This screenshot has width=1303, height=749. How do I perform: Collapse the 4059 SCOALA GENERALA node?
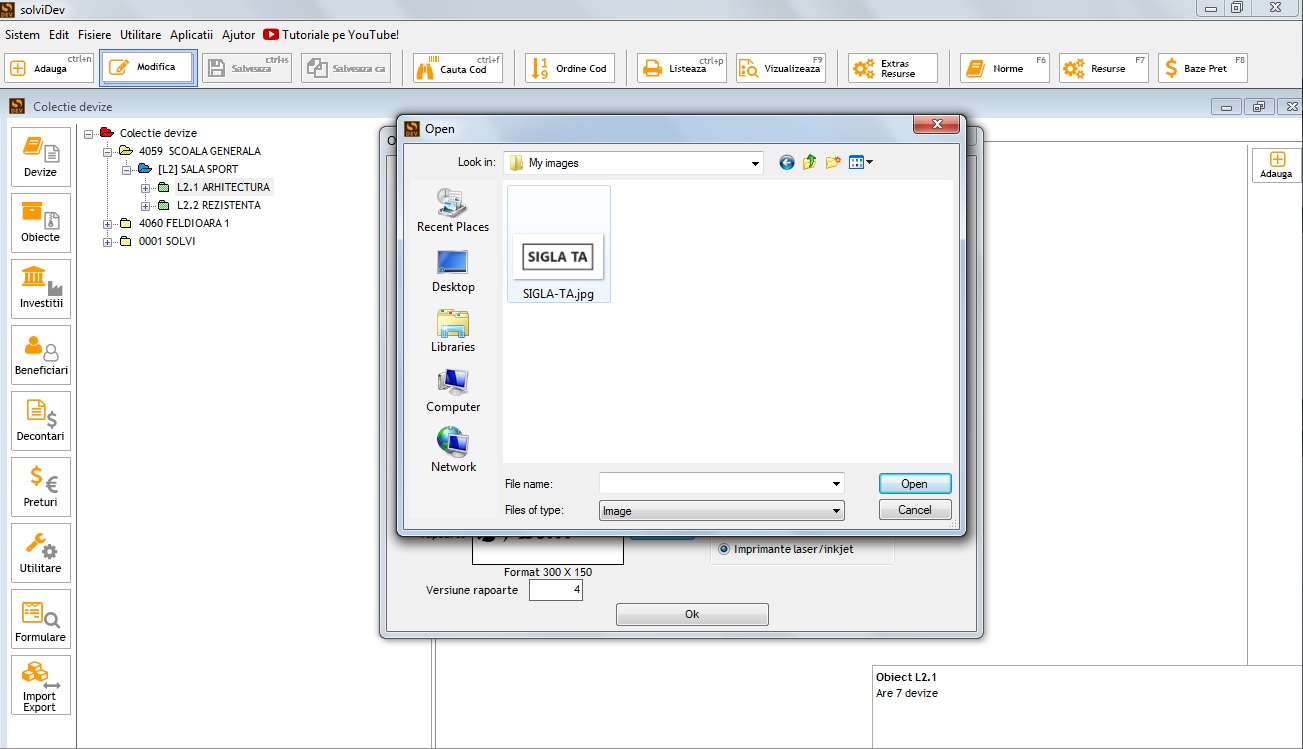click(108, 152)
